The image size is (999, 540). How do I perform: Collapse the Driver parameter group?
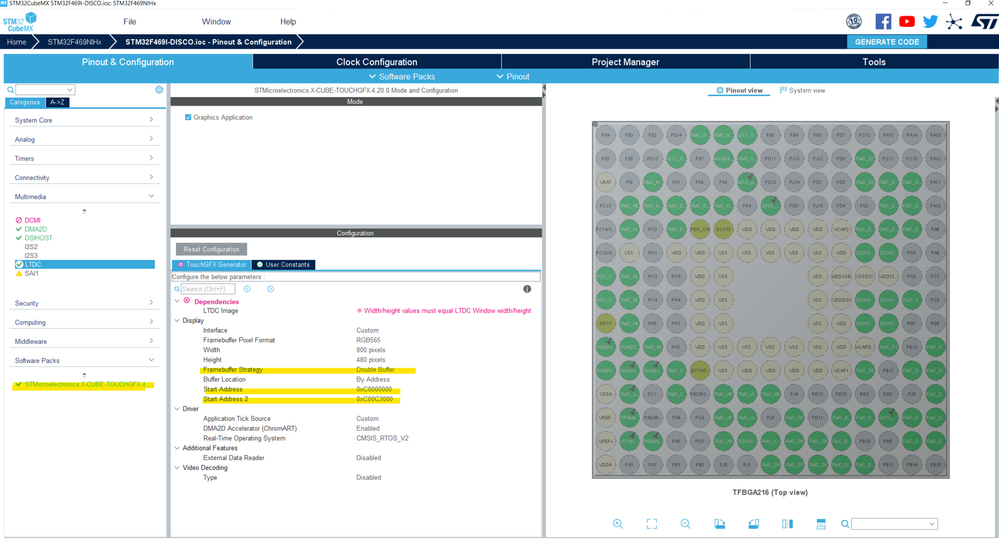pos(177,409)
